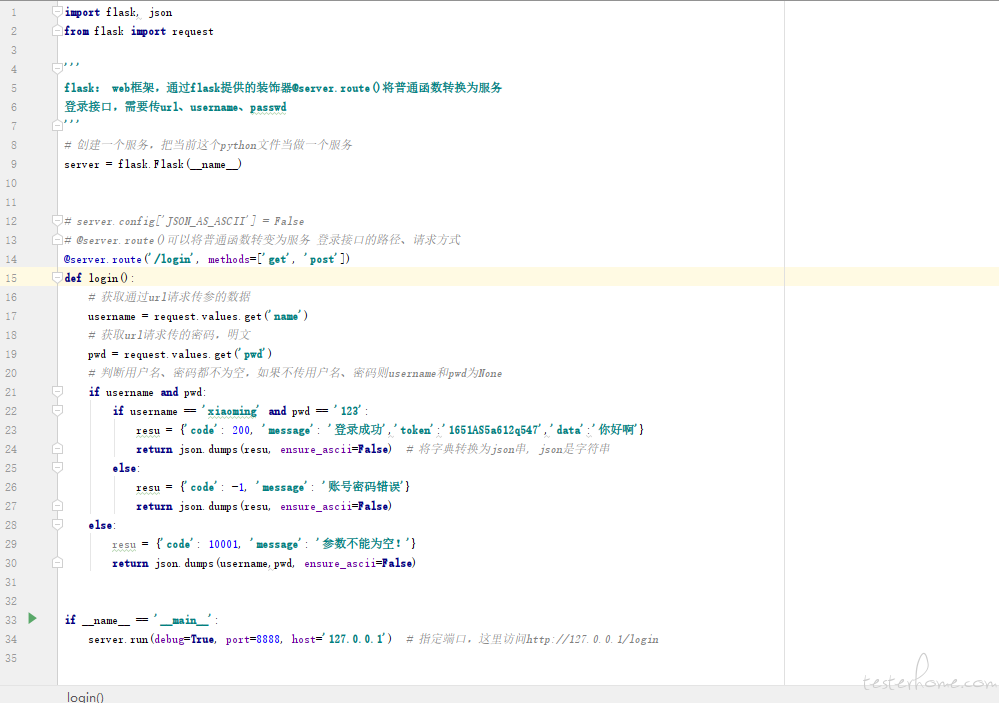Click fold end marker at line 24 return
The image size is (999, 703).
coord(57,449)
